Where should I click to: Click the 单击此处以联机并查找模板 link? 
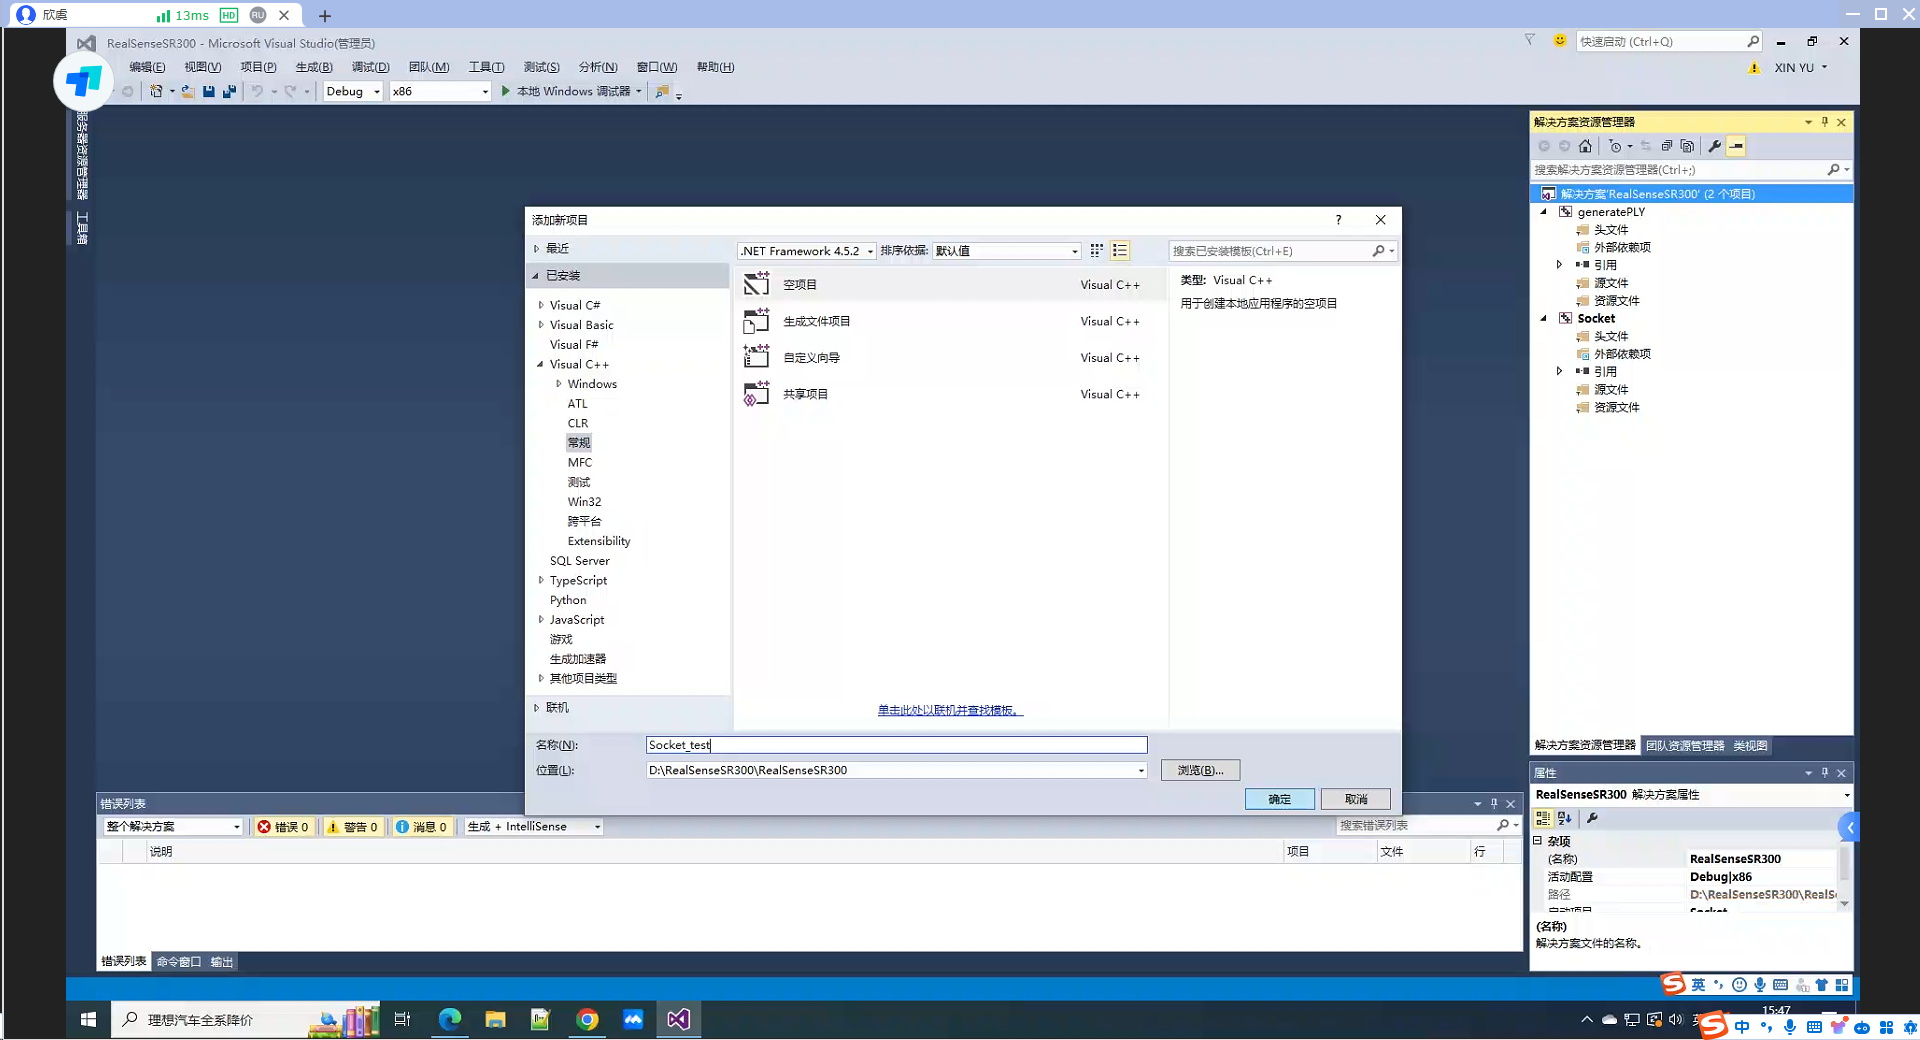coord(950,711)
